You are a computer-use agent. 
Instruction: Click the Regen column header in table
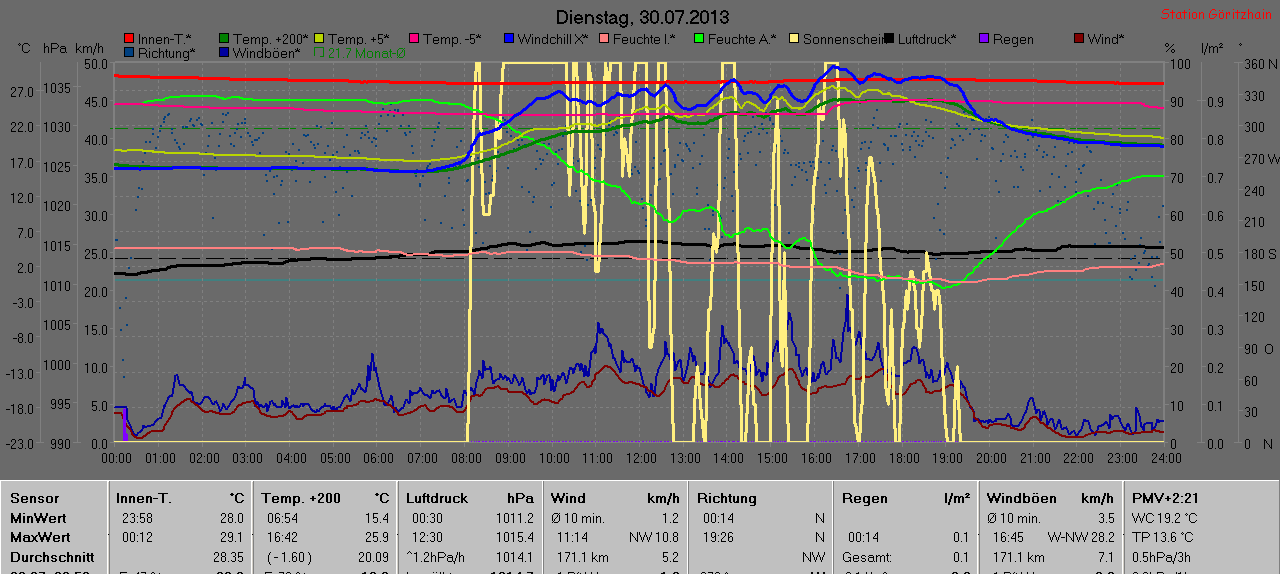click(865, 498)
